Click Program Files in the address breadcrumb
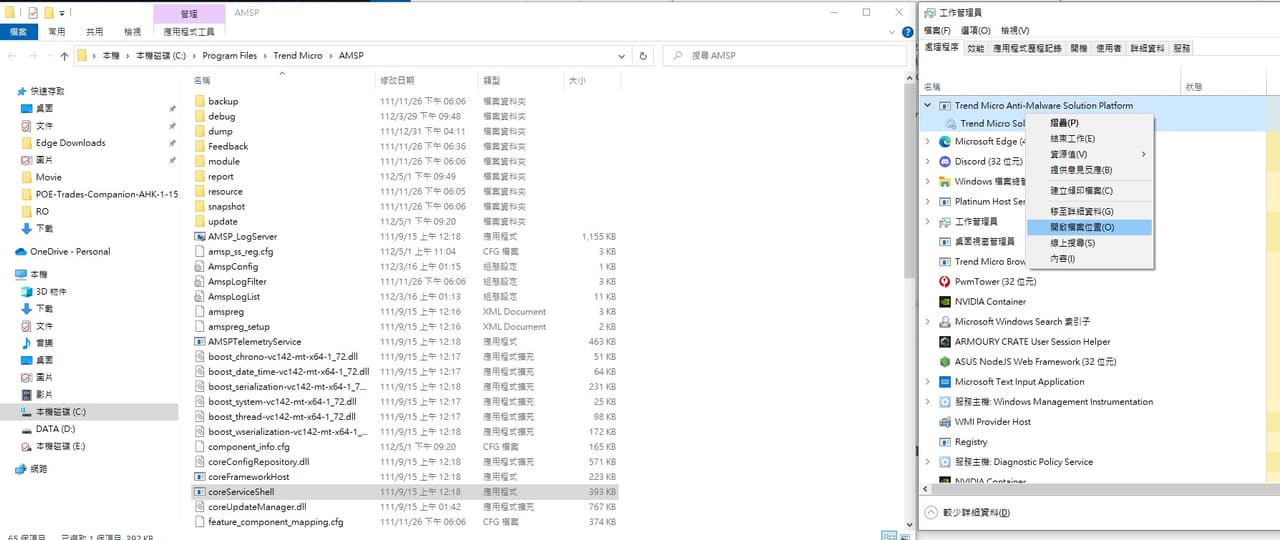 (x=230, y=56)
